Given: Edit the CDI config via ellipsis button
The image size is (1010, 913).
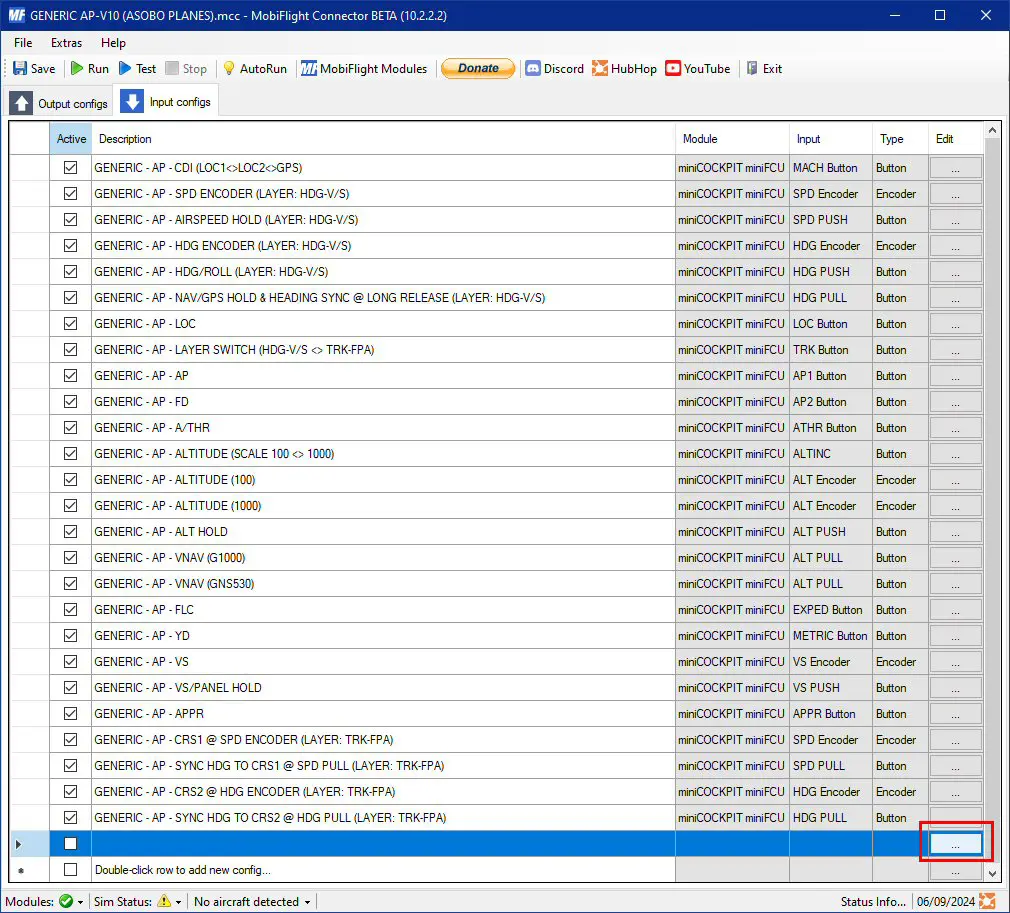Looking at the screenshot, I should tap(955, 168).
